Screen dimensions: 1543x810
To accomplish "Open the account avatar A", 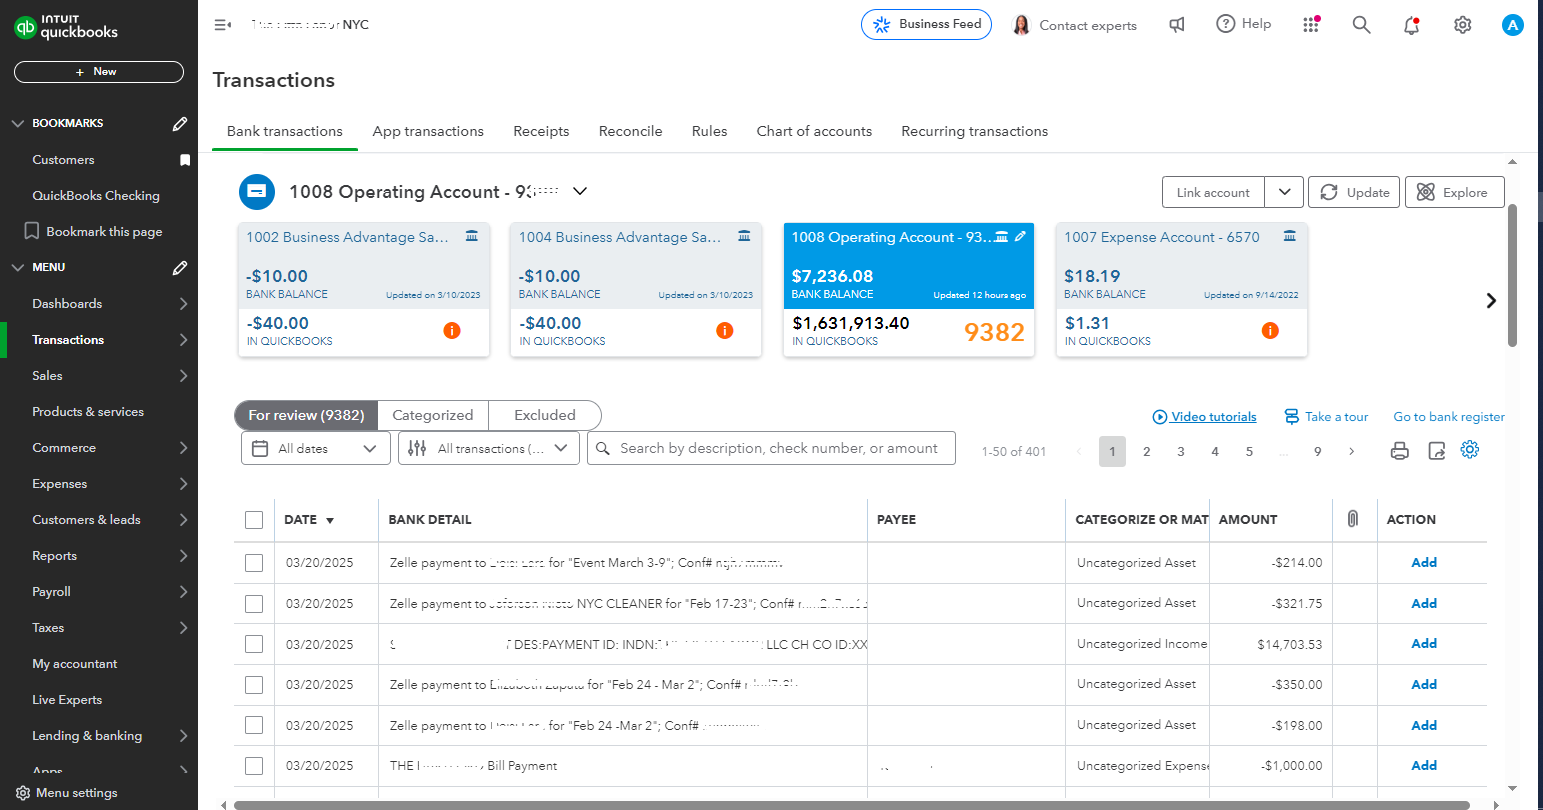I will click(1512, 25).
